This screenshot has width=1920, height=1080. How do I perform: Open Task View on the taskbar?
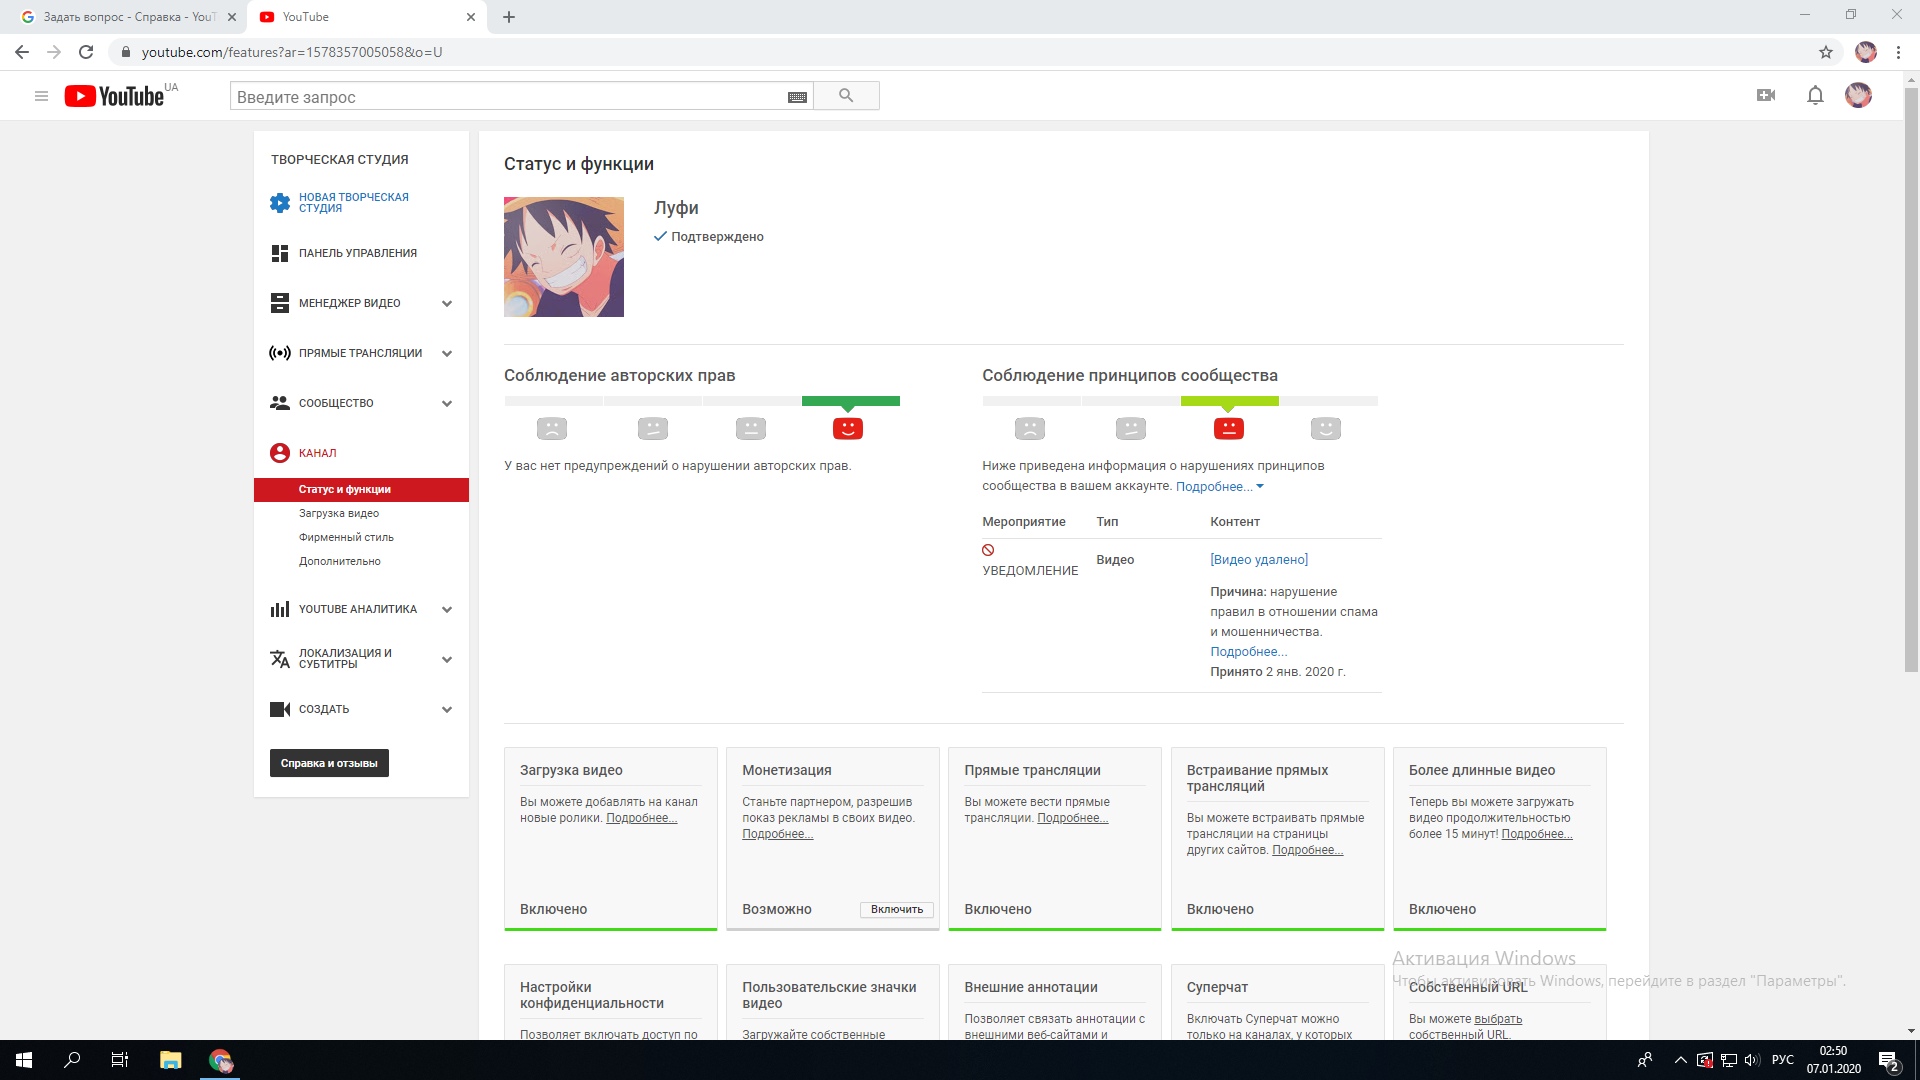pyautogui.click(x=120, y=1060)
